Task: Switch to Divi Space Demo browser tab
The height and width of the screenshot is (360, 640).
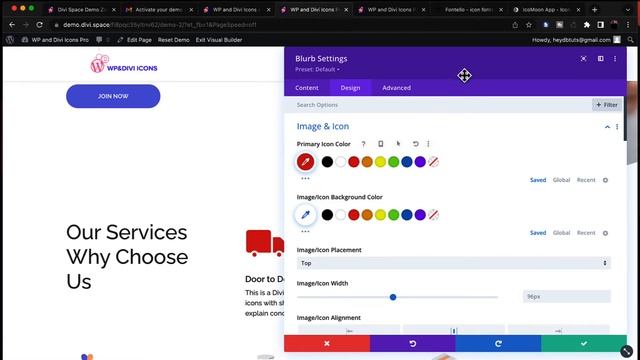Action: (x=81, y=9)
